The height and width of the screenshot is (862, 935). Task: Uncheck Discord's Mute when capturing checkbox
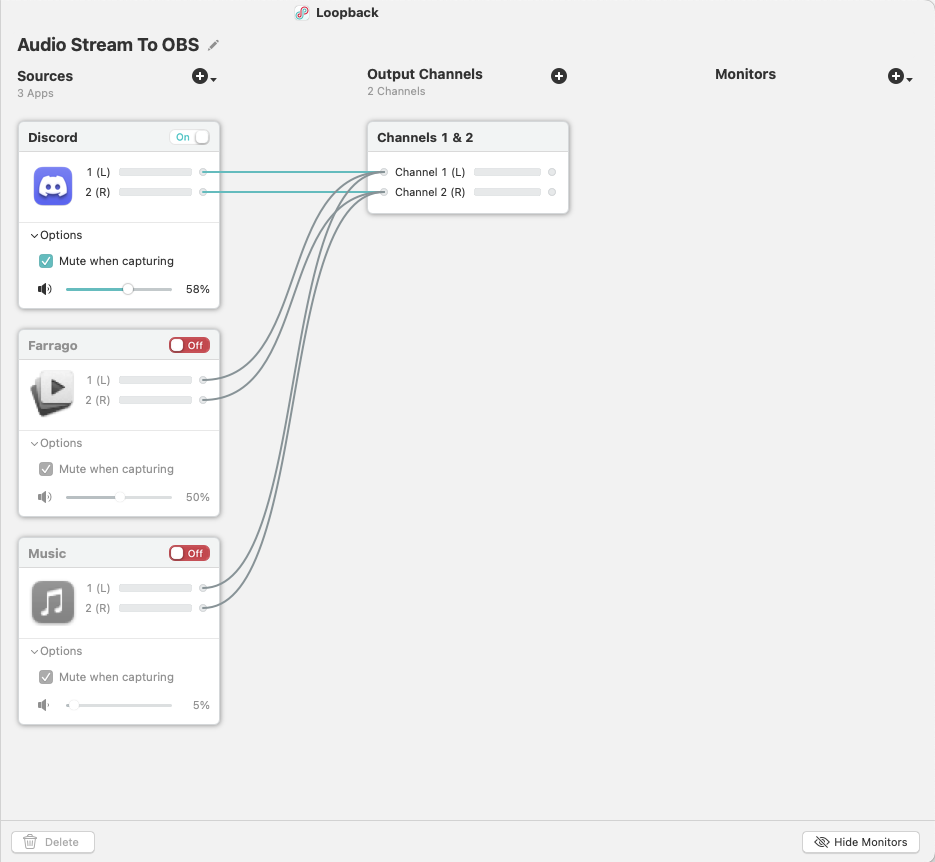[x=46, y=261]
